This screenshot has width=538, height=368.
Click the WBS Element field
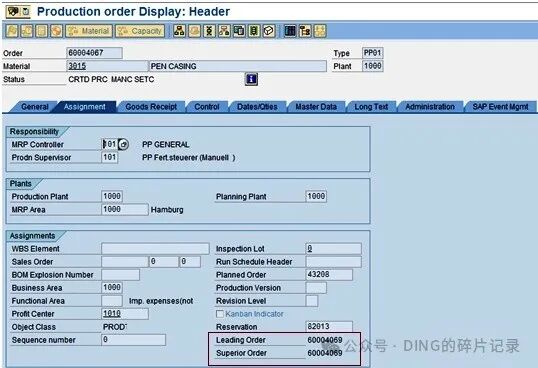coord(155,248)
